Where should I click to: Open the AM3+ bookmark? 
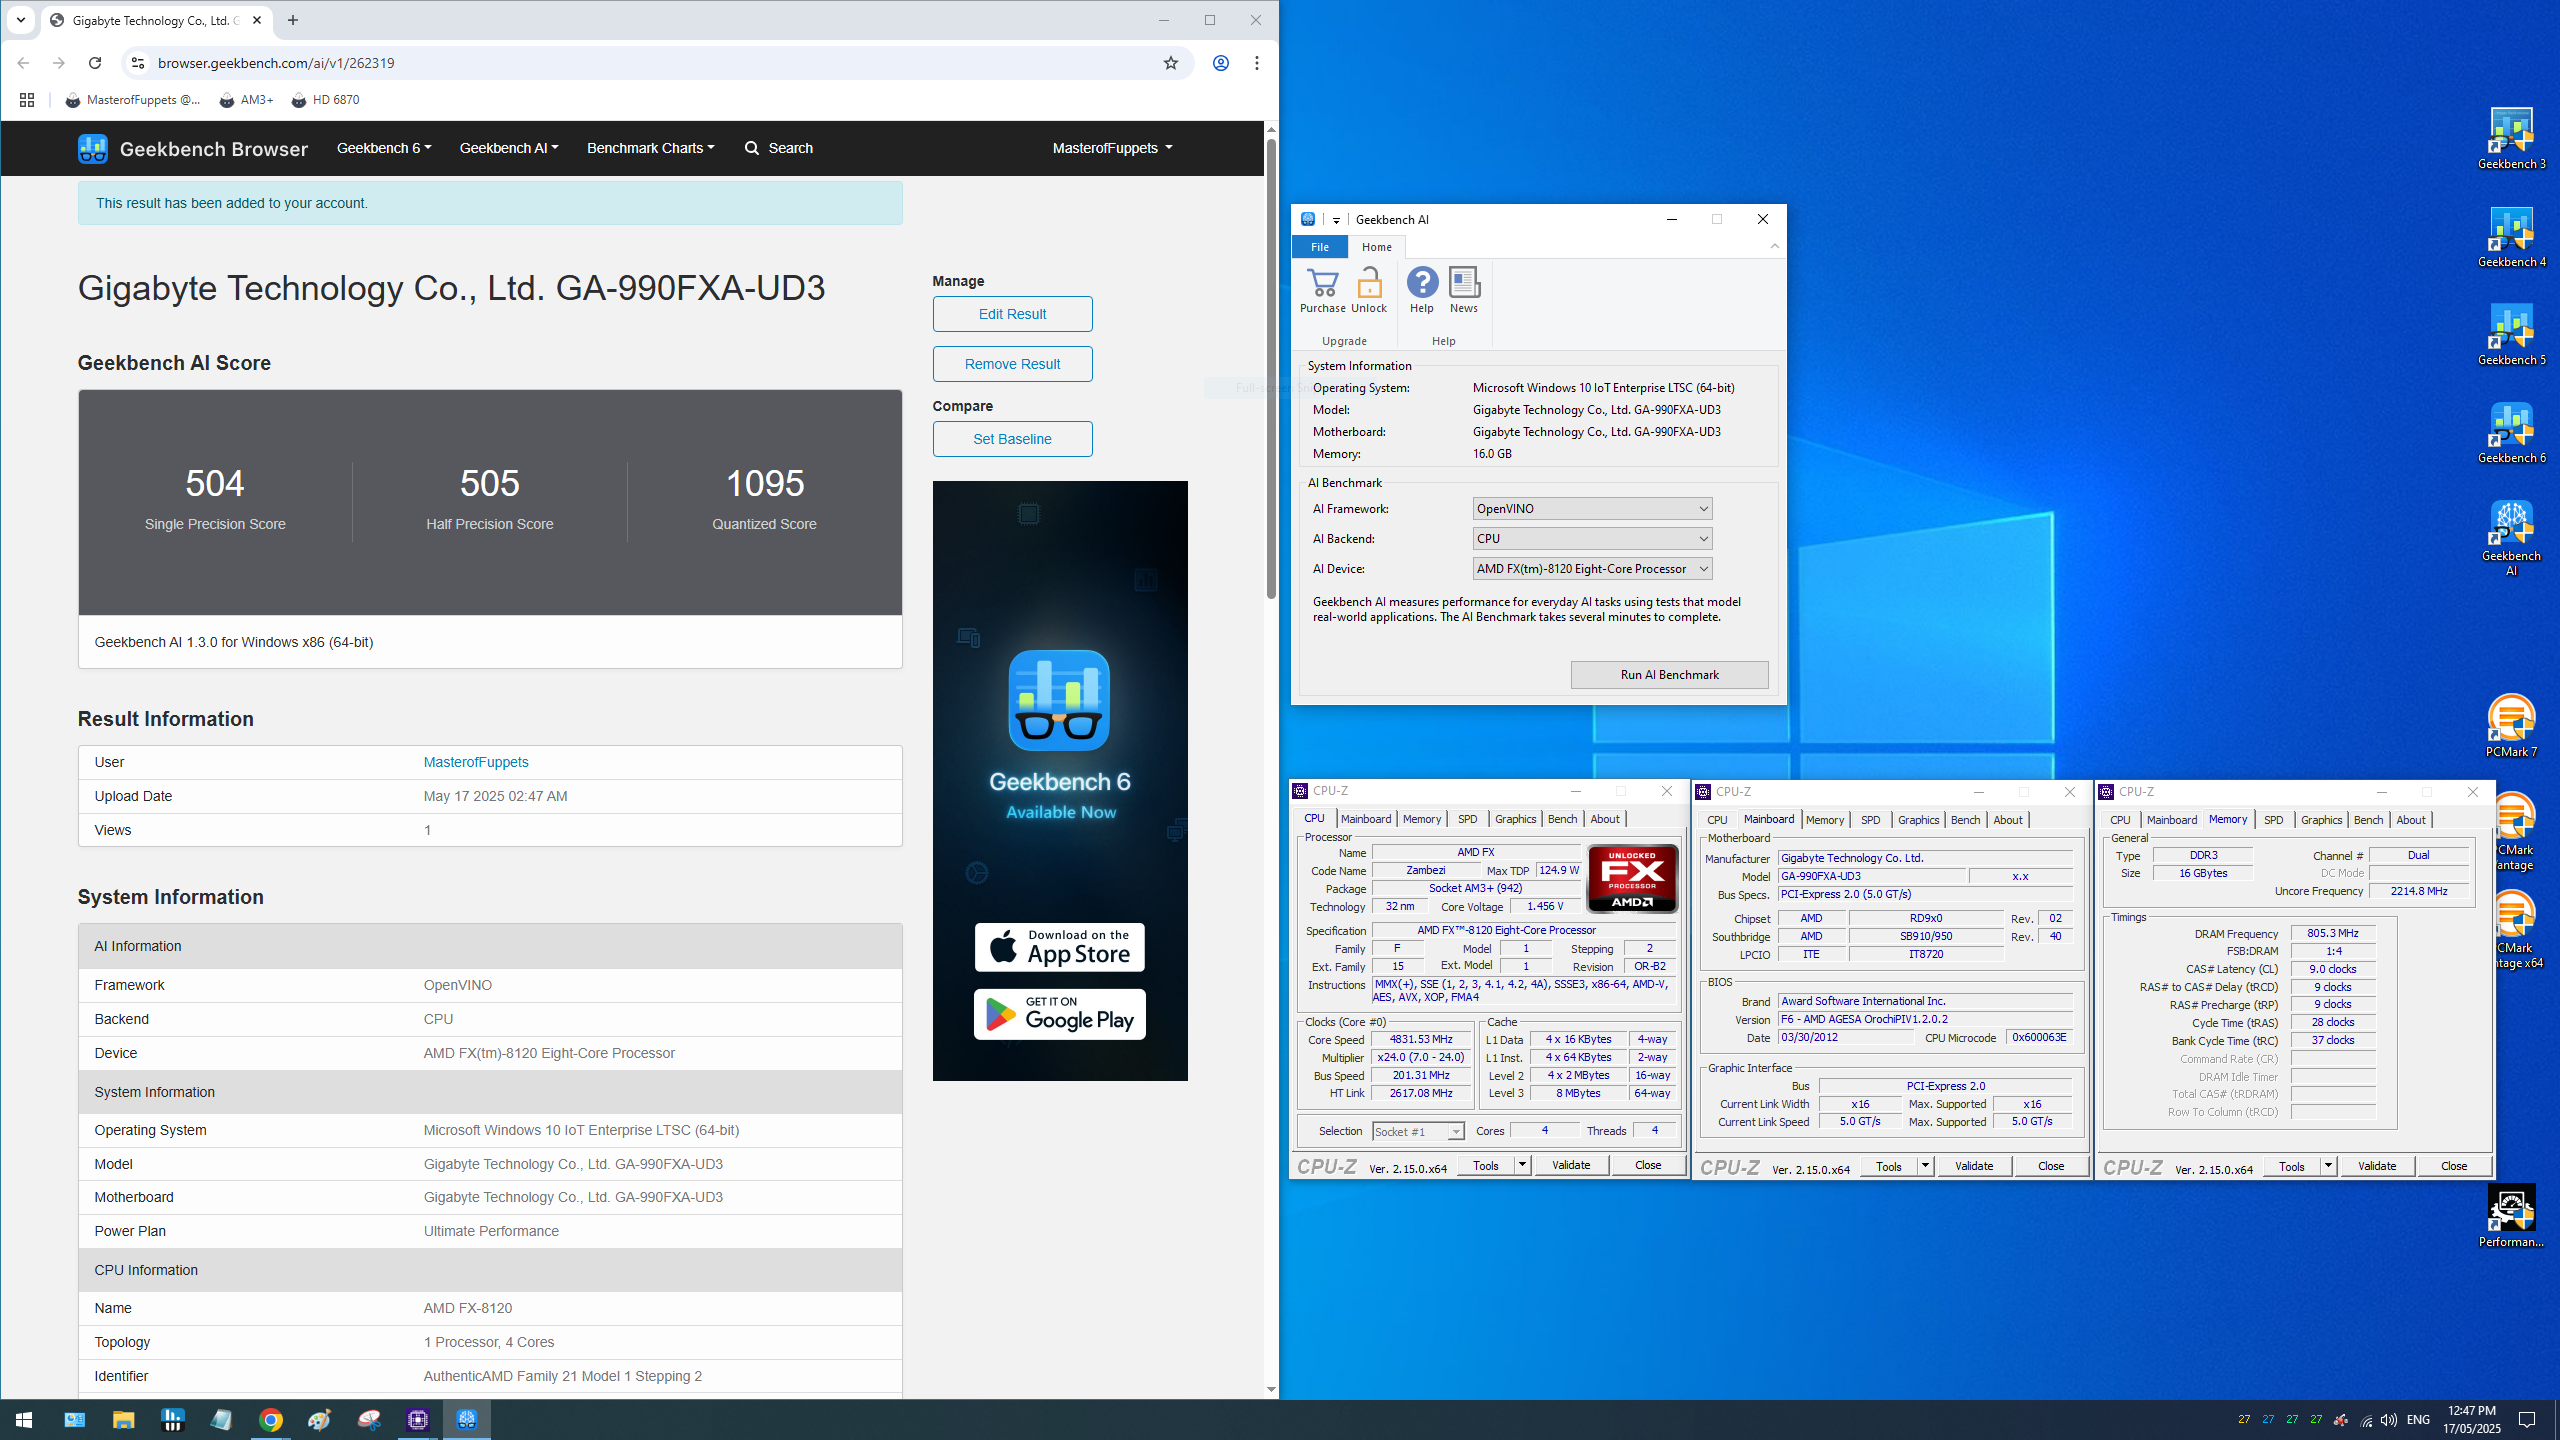pos(246,100)
